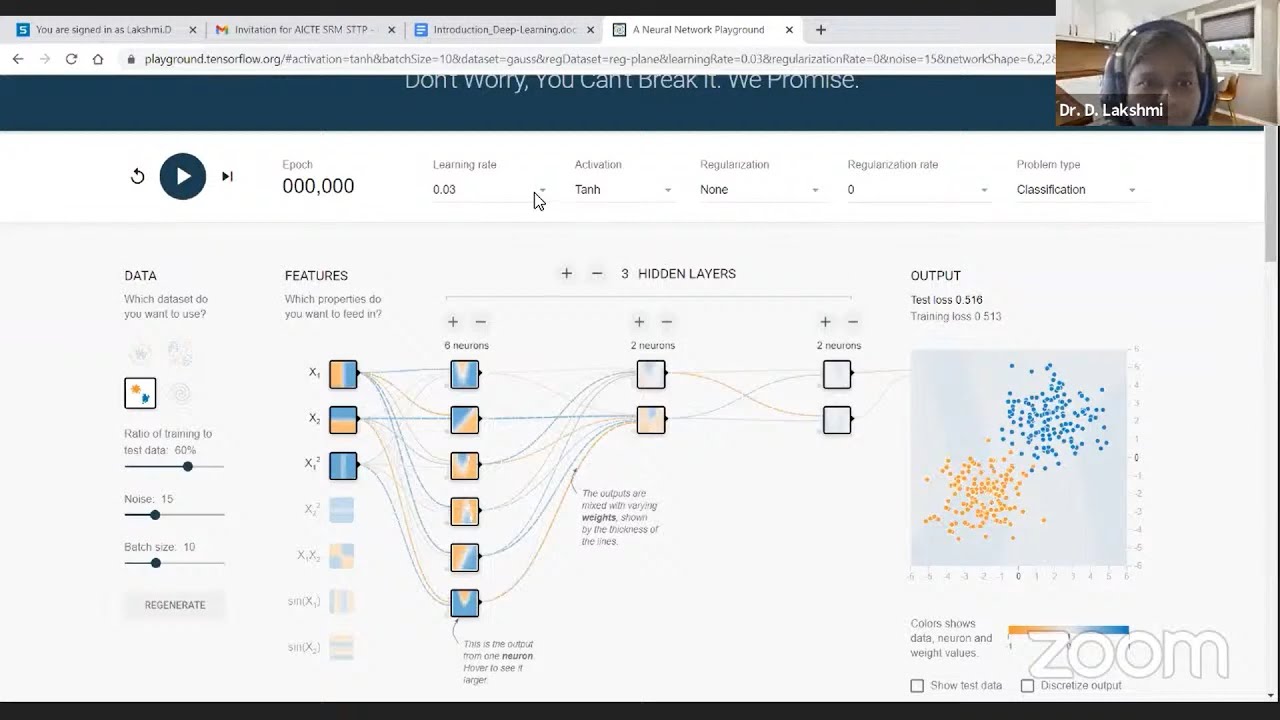
Task: Go forward in browser history
Action: click(45, 59)
